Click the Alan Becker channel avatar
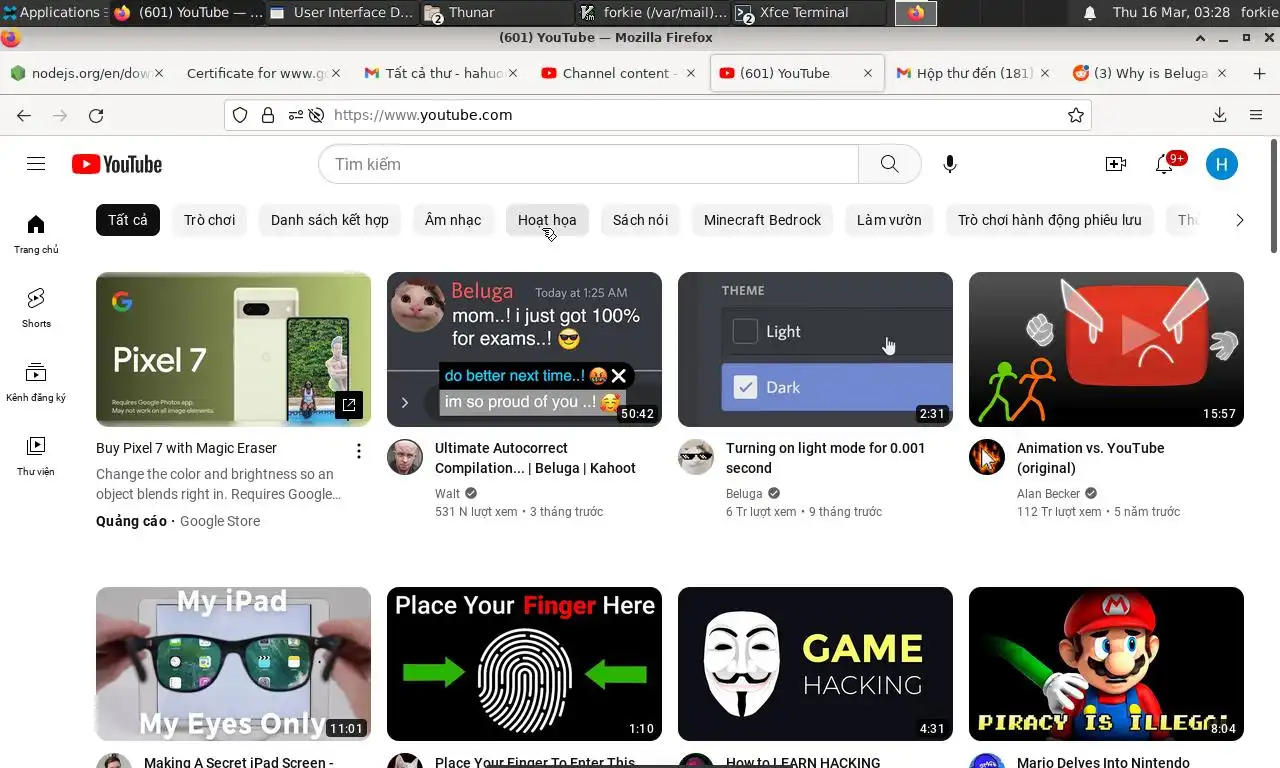 pyautogui.click(x=987, y=457)
